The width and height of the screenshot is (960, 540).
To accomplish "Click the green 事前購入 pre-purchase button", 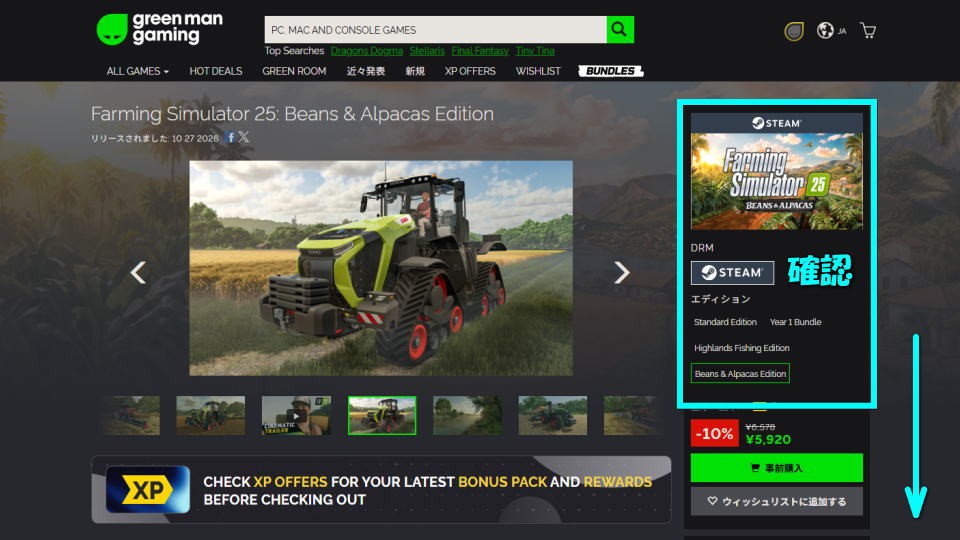I will click(776, 468).
